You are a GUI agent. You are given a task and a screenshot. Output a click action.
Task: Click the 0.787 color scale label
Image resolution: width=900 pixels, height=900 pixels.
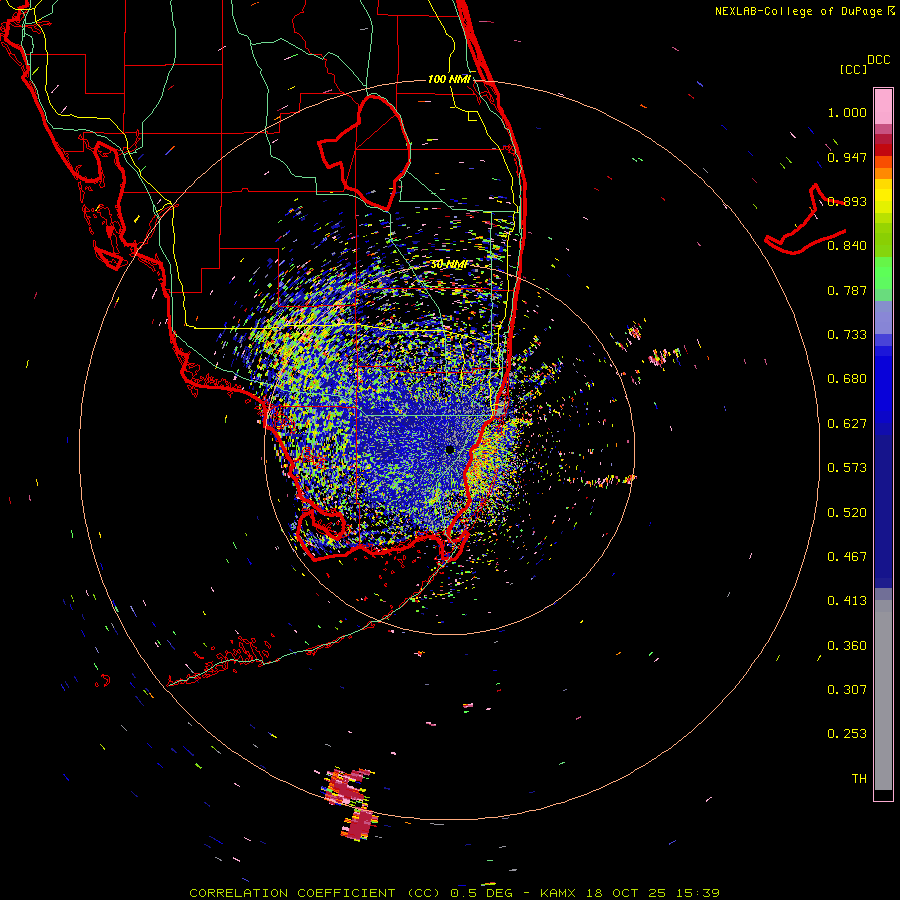click(x=847, y=290)
